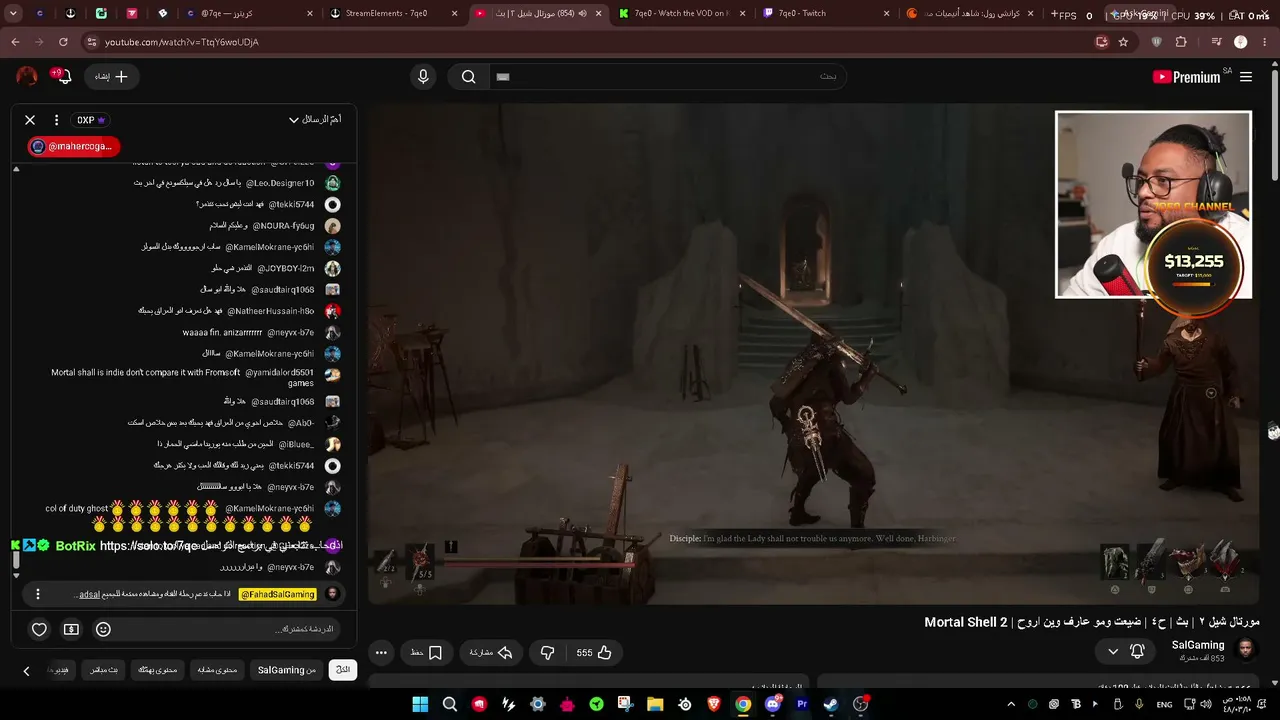1280x720 pixels.
Task: Click the address bar URL
Action: click(182, 42)
